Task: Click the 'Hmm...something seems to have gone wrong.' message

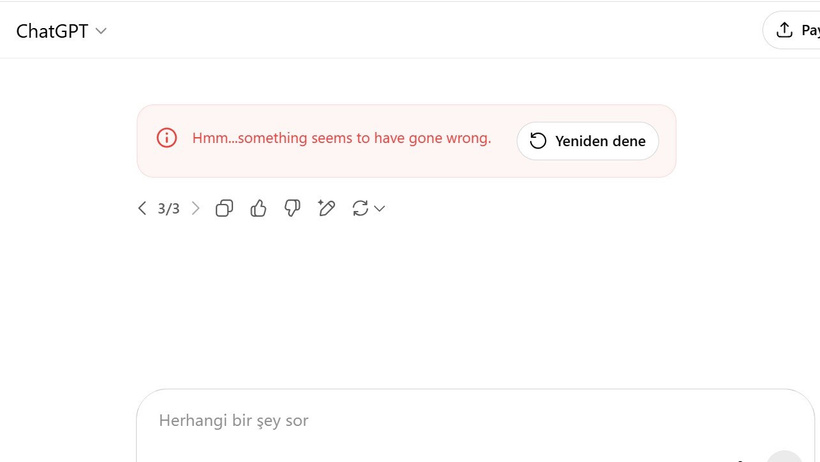Action: click(x=341, y=138)
